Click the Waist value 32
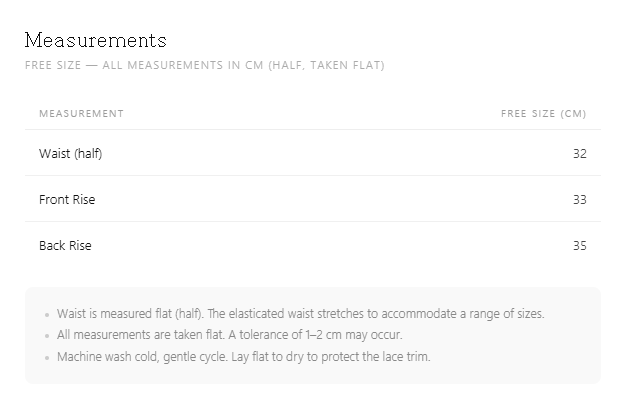The height and width of the screenshot is (409, 622). pos(580,154)
